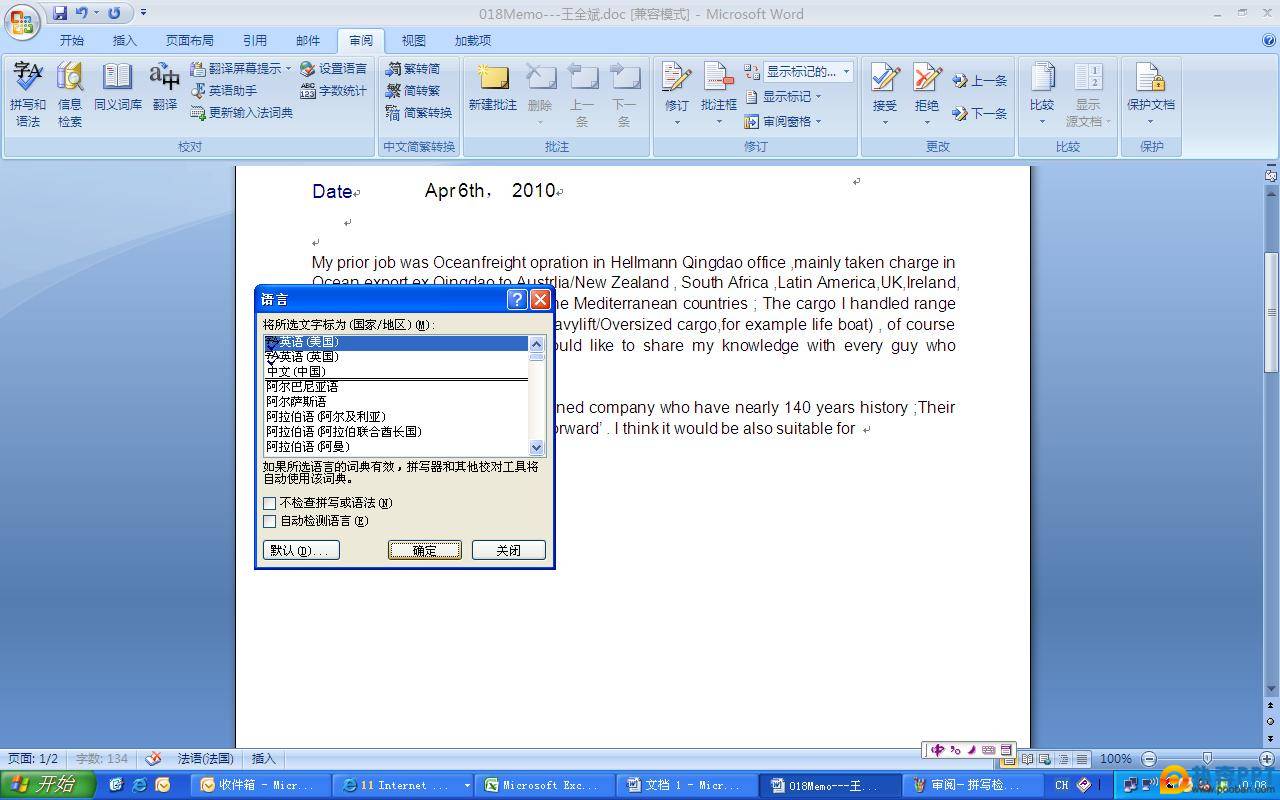The width and height of the screenshot is (1280, 800).
Task: Click 设置语言 in ribbon
Action: tap(333, 69)
